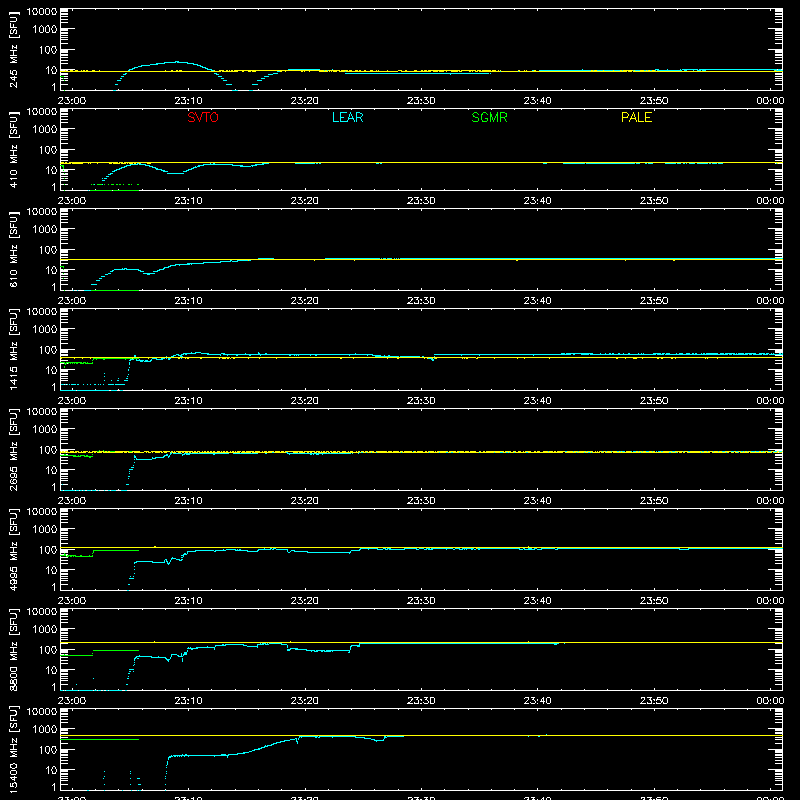Click the red SVTO legend label

click(x=203, y=117)
